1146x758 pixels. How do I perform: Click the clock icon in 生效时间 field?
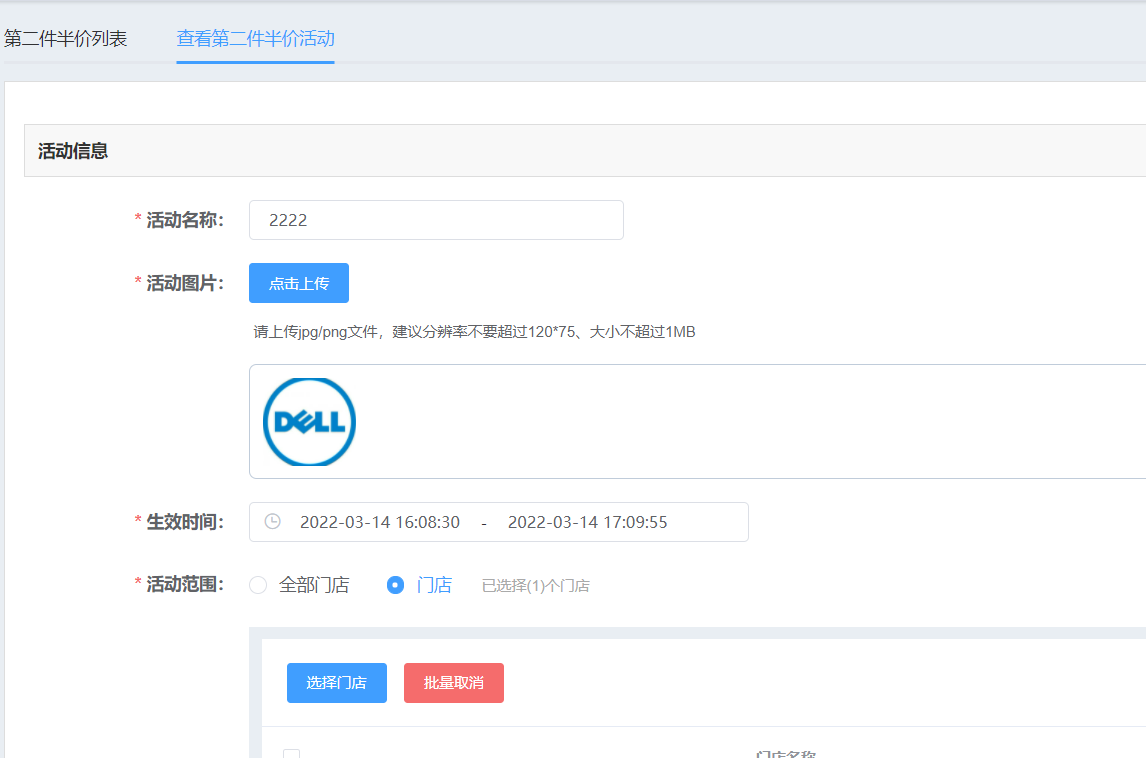click(273, 521)
